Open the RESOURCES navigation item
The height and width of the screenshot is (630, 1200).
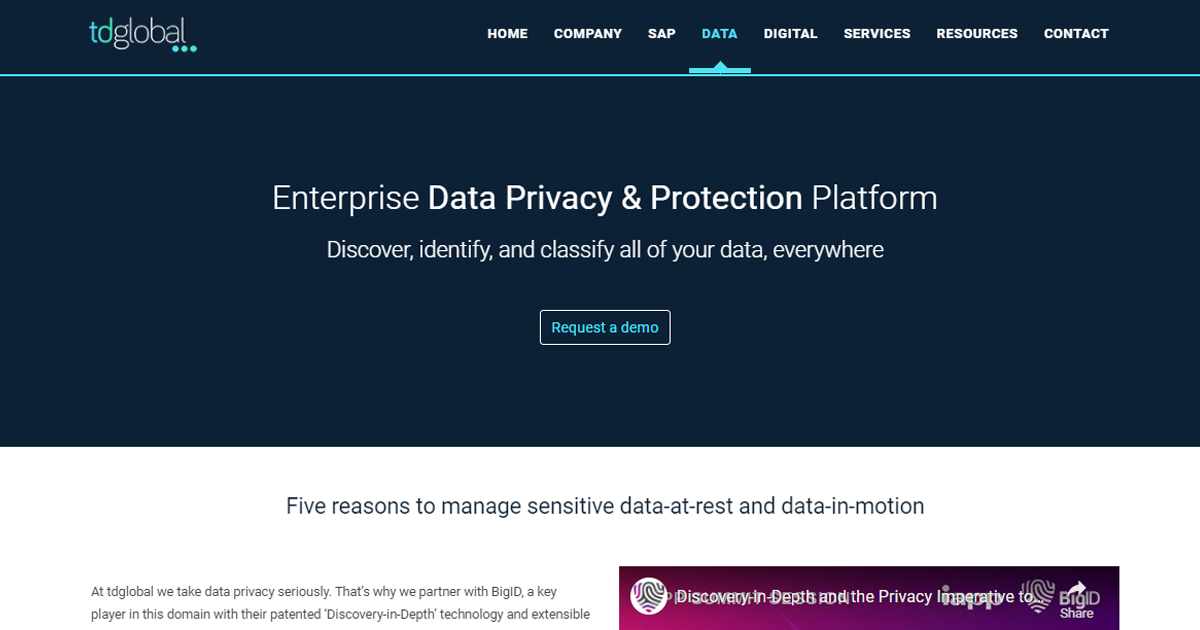(x=977, y=33)
